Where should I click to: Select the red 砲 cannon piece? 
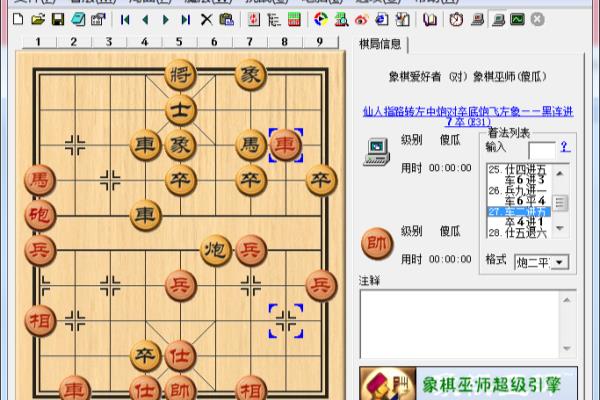point(39,216)
